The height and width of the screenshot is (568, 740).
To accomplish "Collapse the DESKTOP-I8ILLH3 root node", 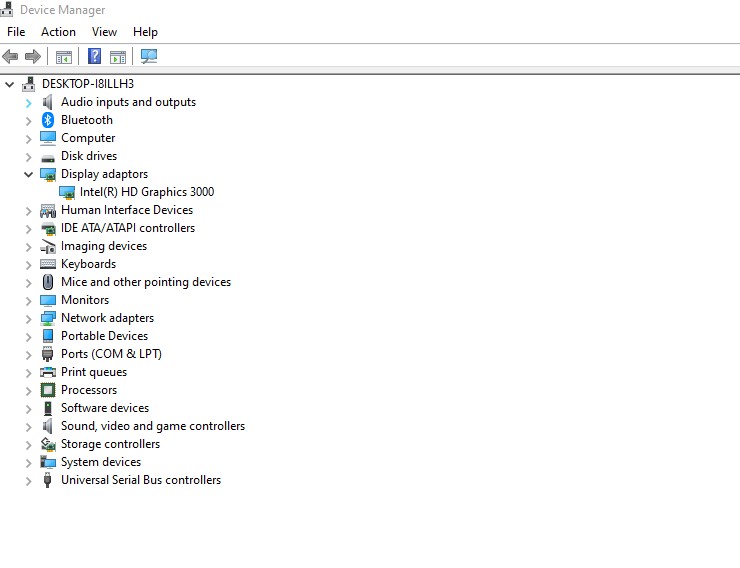I will [x=9, y=84].
